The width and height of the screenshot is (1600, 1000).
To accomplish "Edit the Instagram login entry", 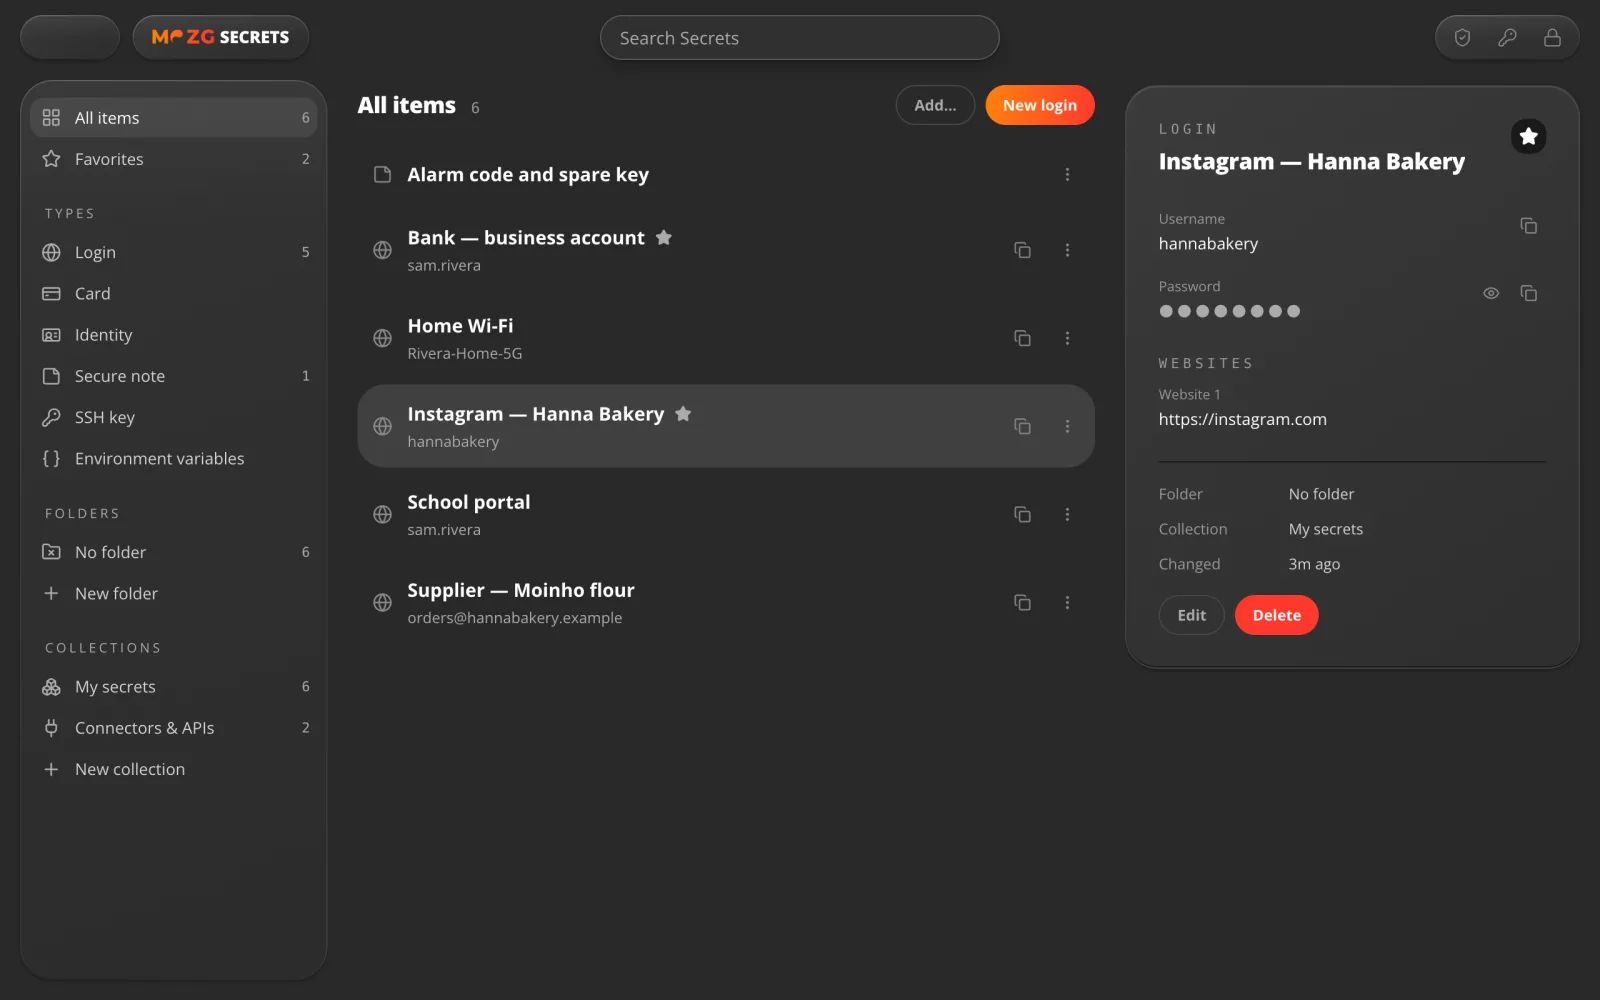I will click(x=1191, y=615).
